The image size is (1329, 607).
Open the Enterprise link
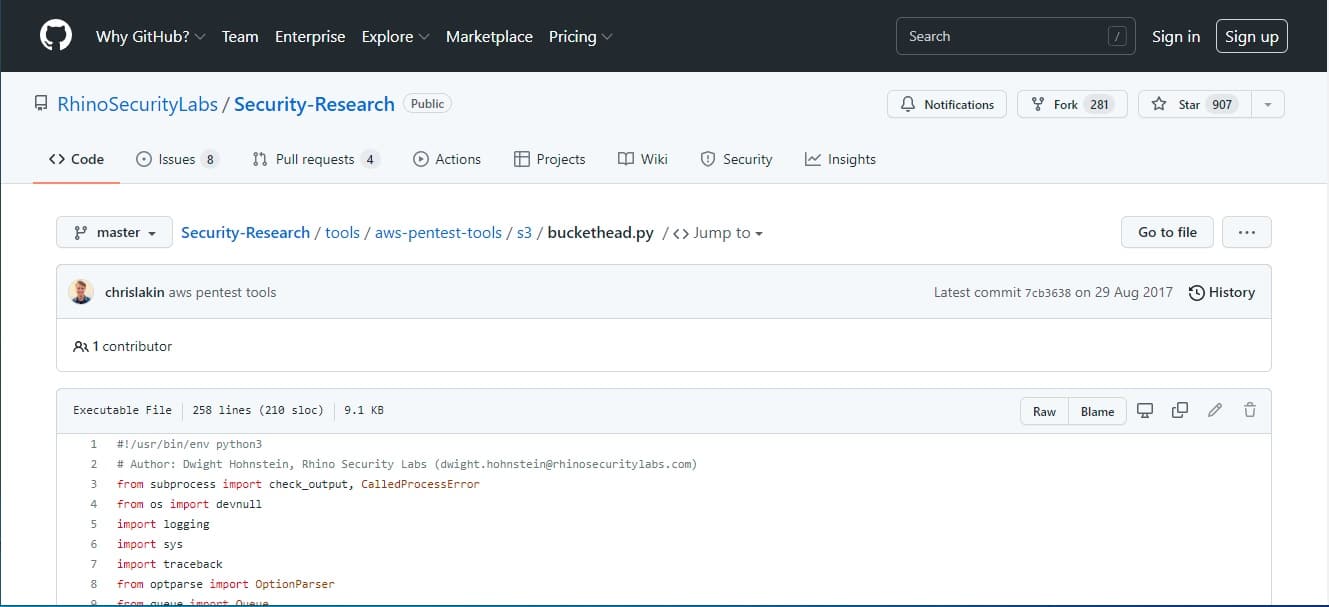(310, 36)
